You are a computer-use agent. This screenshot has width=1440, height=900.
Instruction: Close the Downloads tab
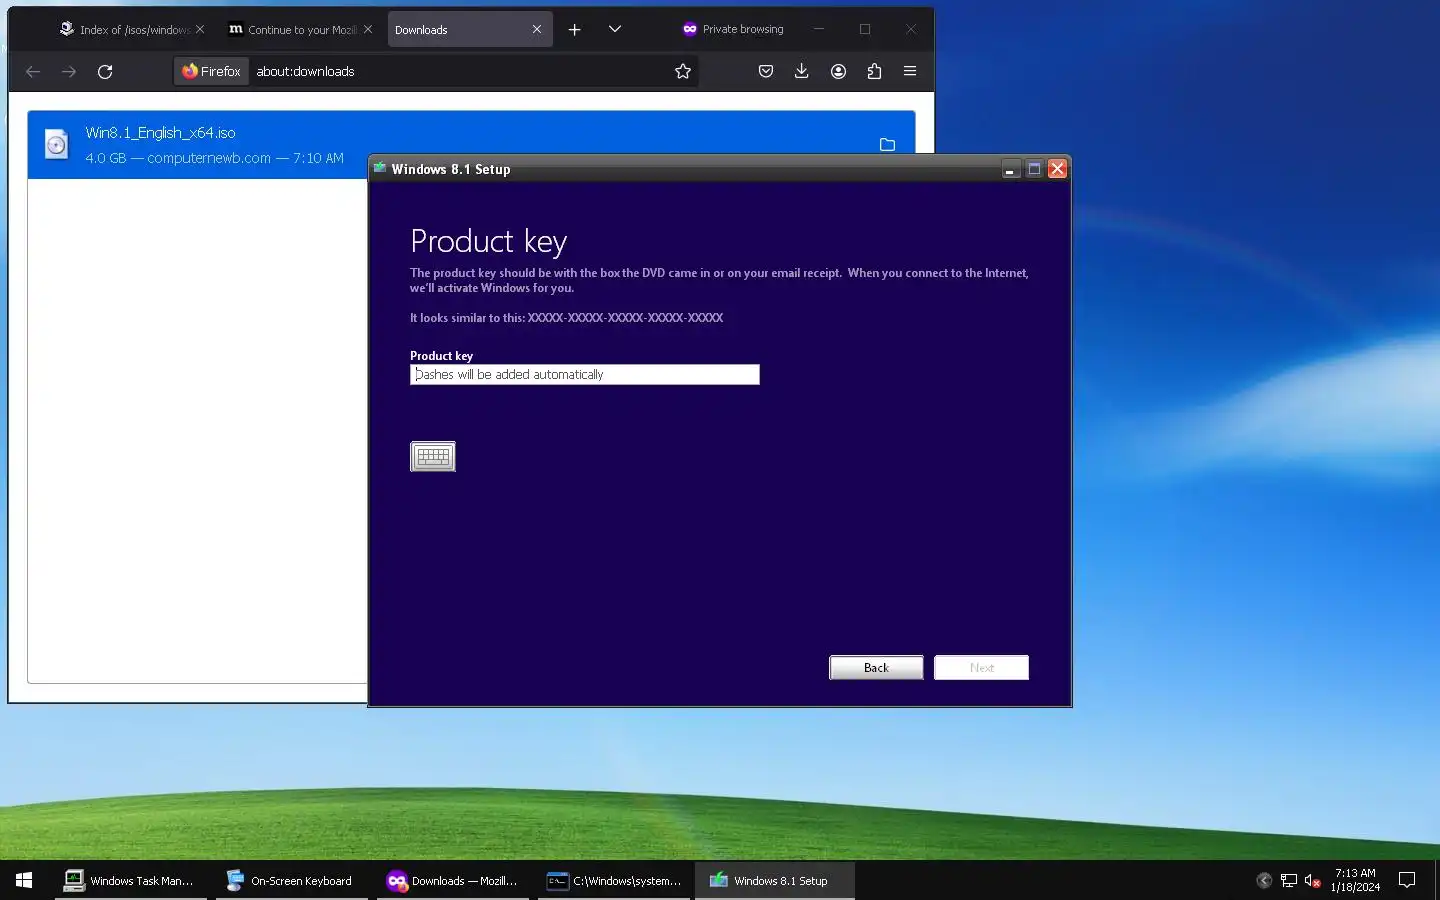[x=537, y=30]
